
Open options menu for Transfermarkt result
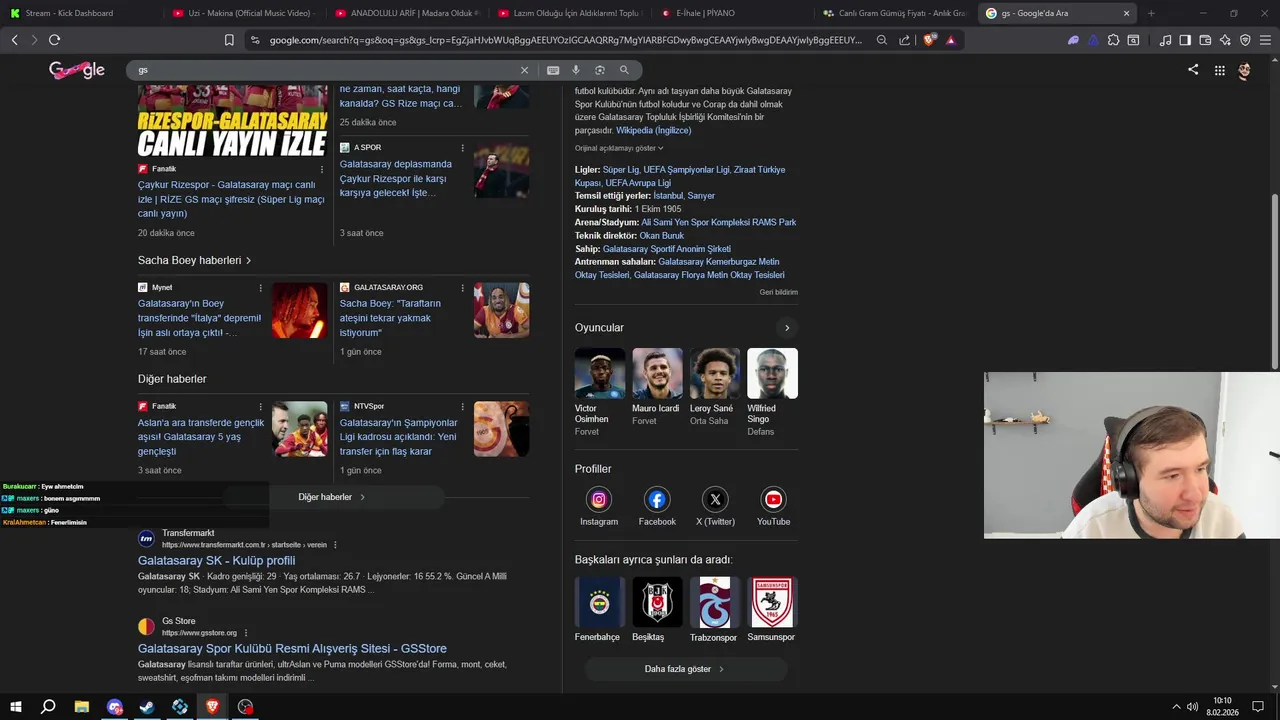pyautogui.click(x=336, y=545)
